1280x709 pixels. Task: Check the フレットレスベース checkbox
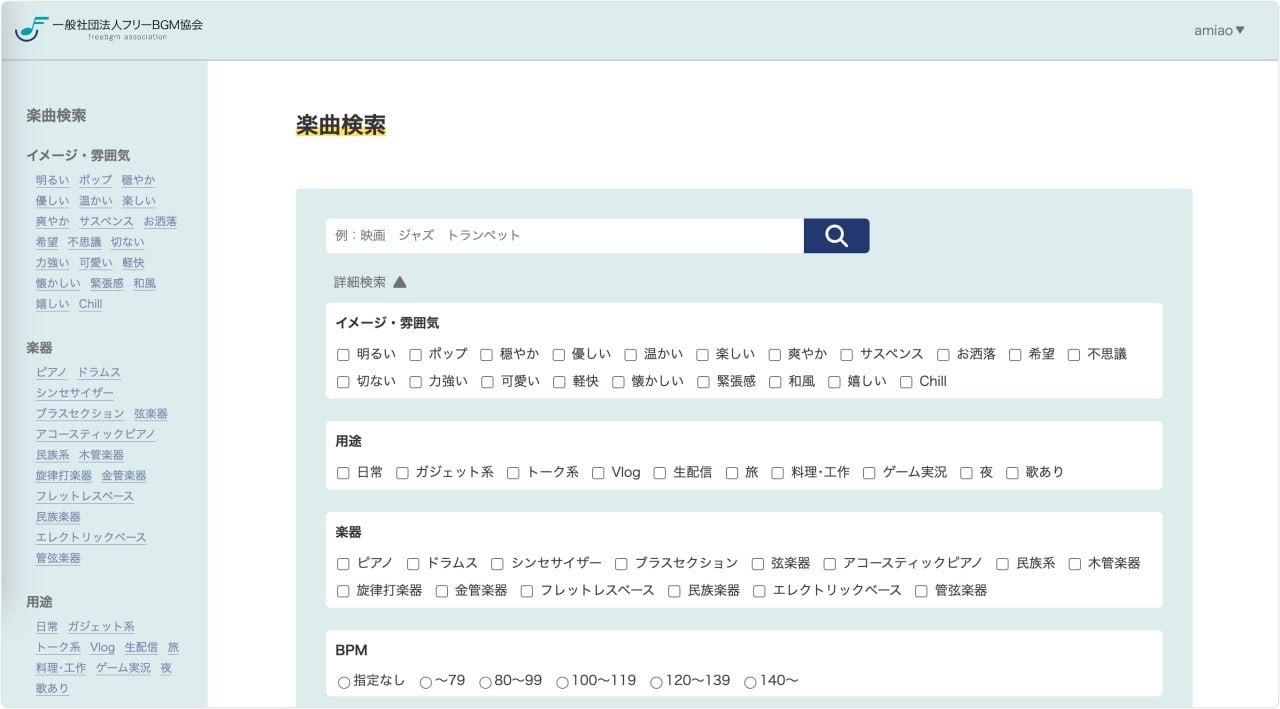pyautogui.click(x=527, y=591)
